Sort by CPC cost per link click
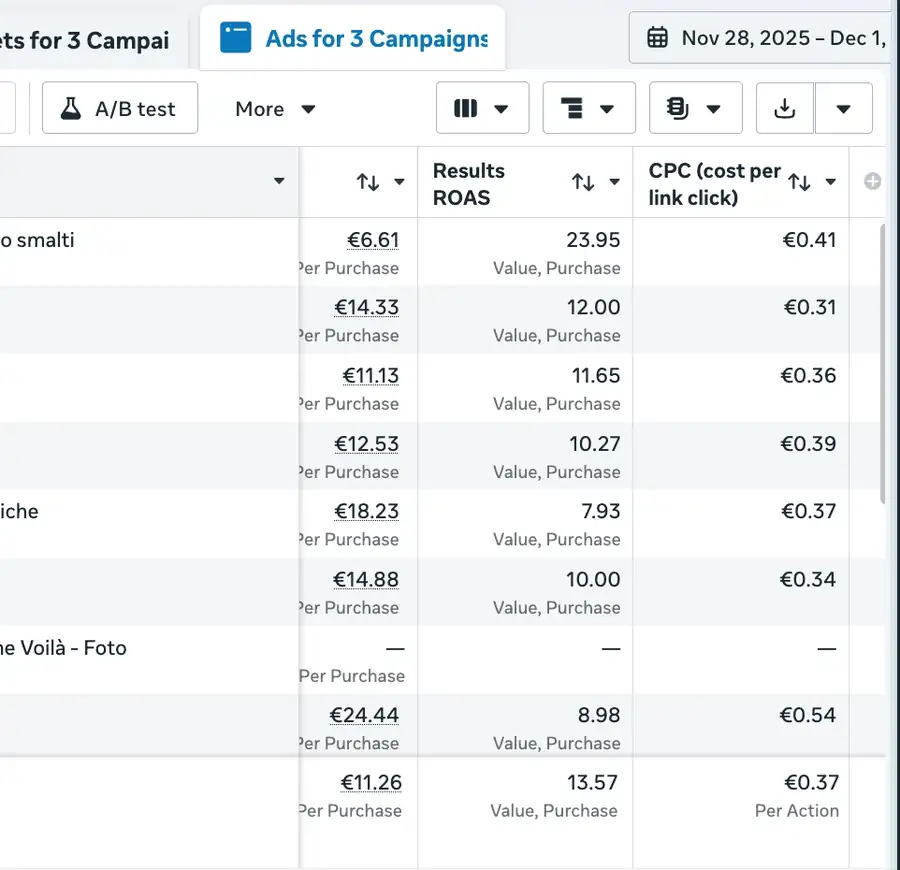The height and width of the screenshot is (870, 900). (x=799, y=182)
